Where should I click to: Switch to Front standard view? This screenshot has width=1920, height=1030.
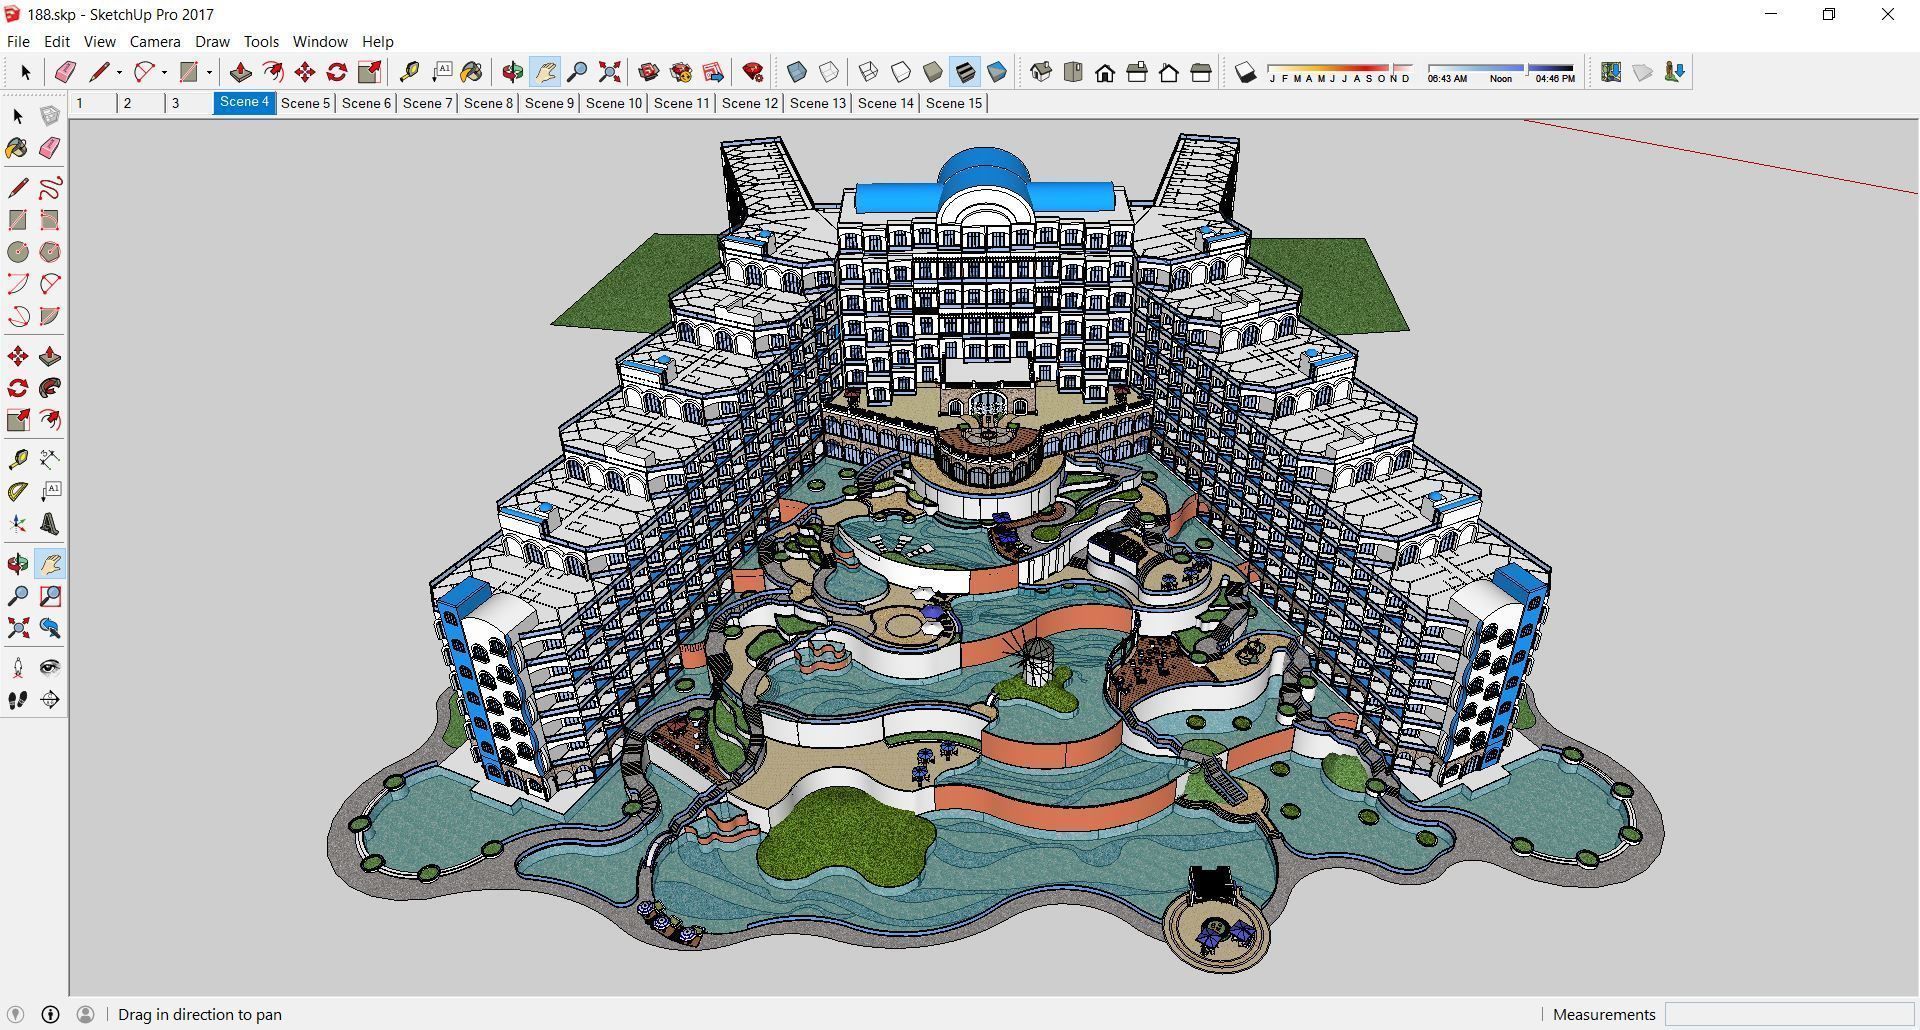[1105, 72]
